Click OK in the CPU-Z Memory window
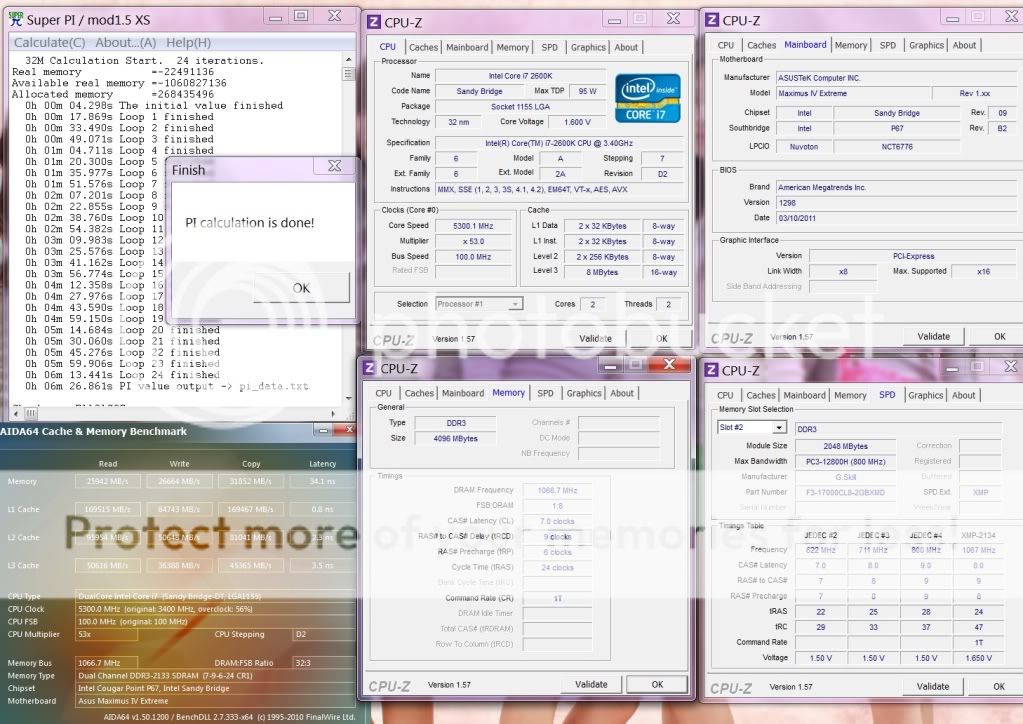The image size is (1023, 724). [657, 684]
